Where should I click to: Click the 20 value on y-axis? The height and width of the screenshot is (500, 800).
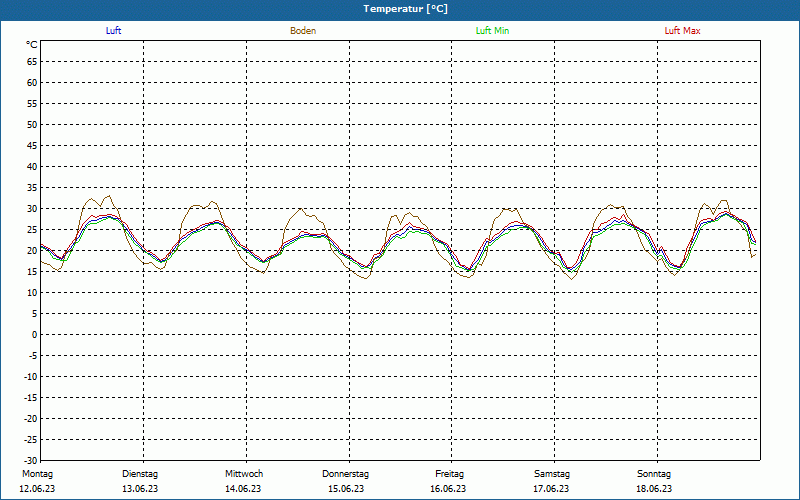32,251
